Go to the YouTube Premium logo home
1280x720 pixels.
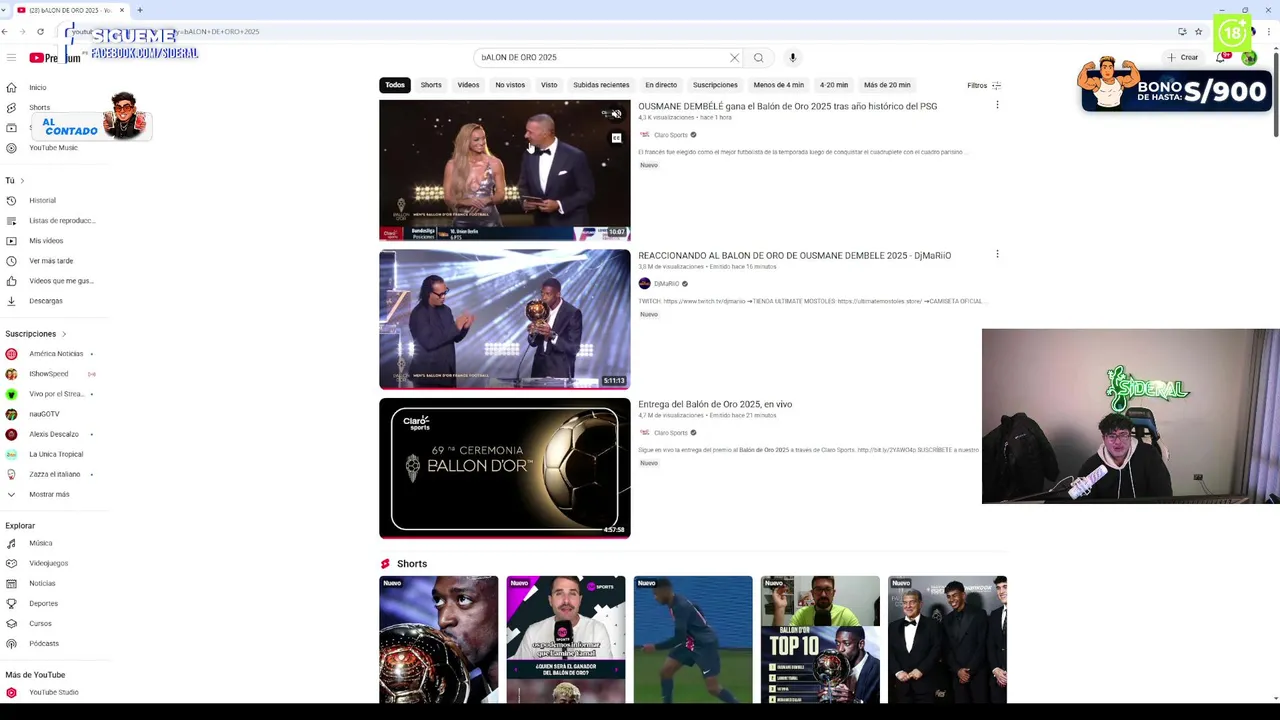54,58
